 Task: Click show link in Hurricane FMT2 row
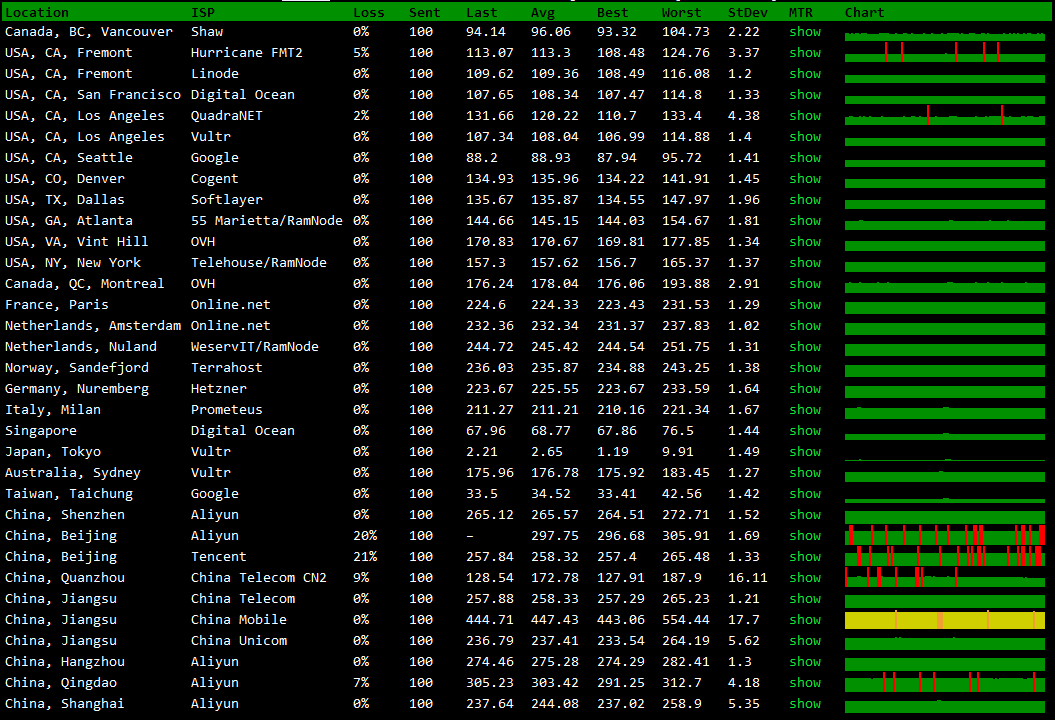click(805, 52)
